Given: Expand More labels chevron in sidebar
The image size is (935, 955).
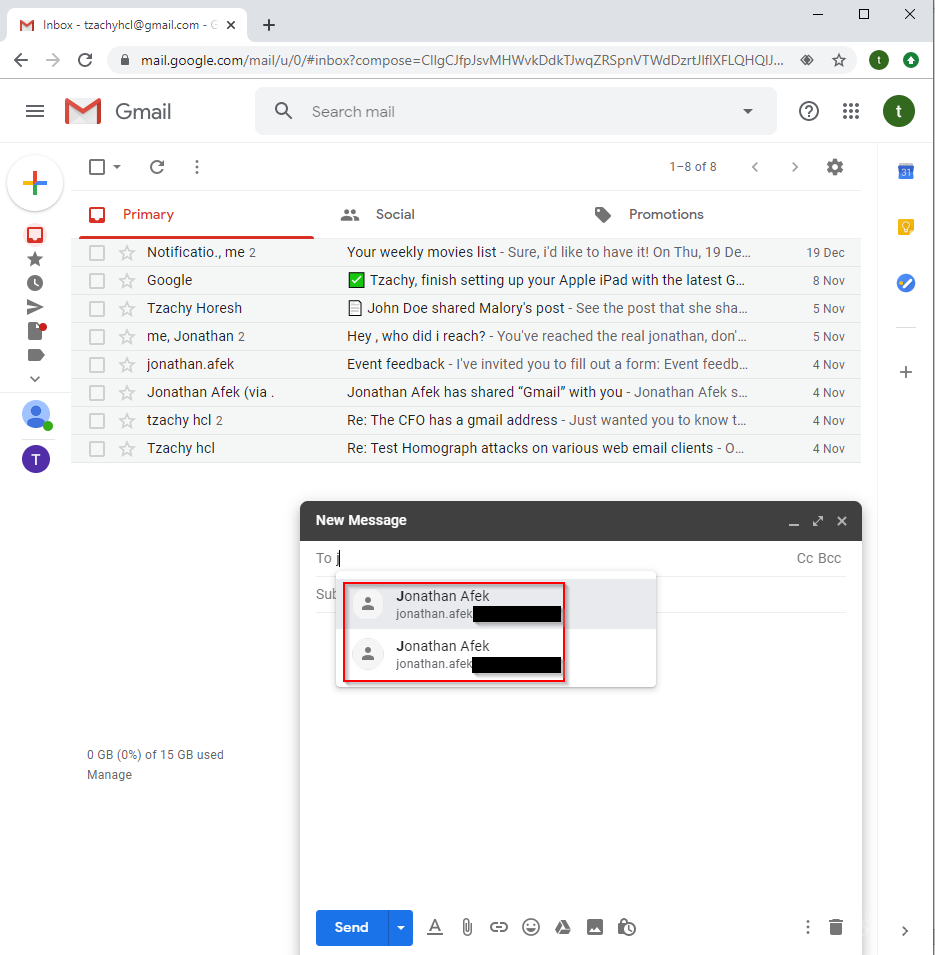Looking at the screenshot, I should click(35, 379).
